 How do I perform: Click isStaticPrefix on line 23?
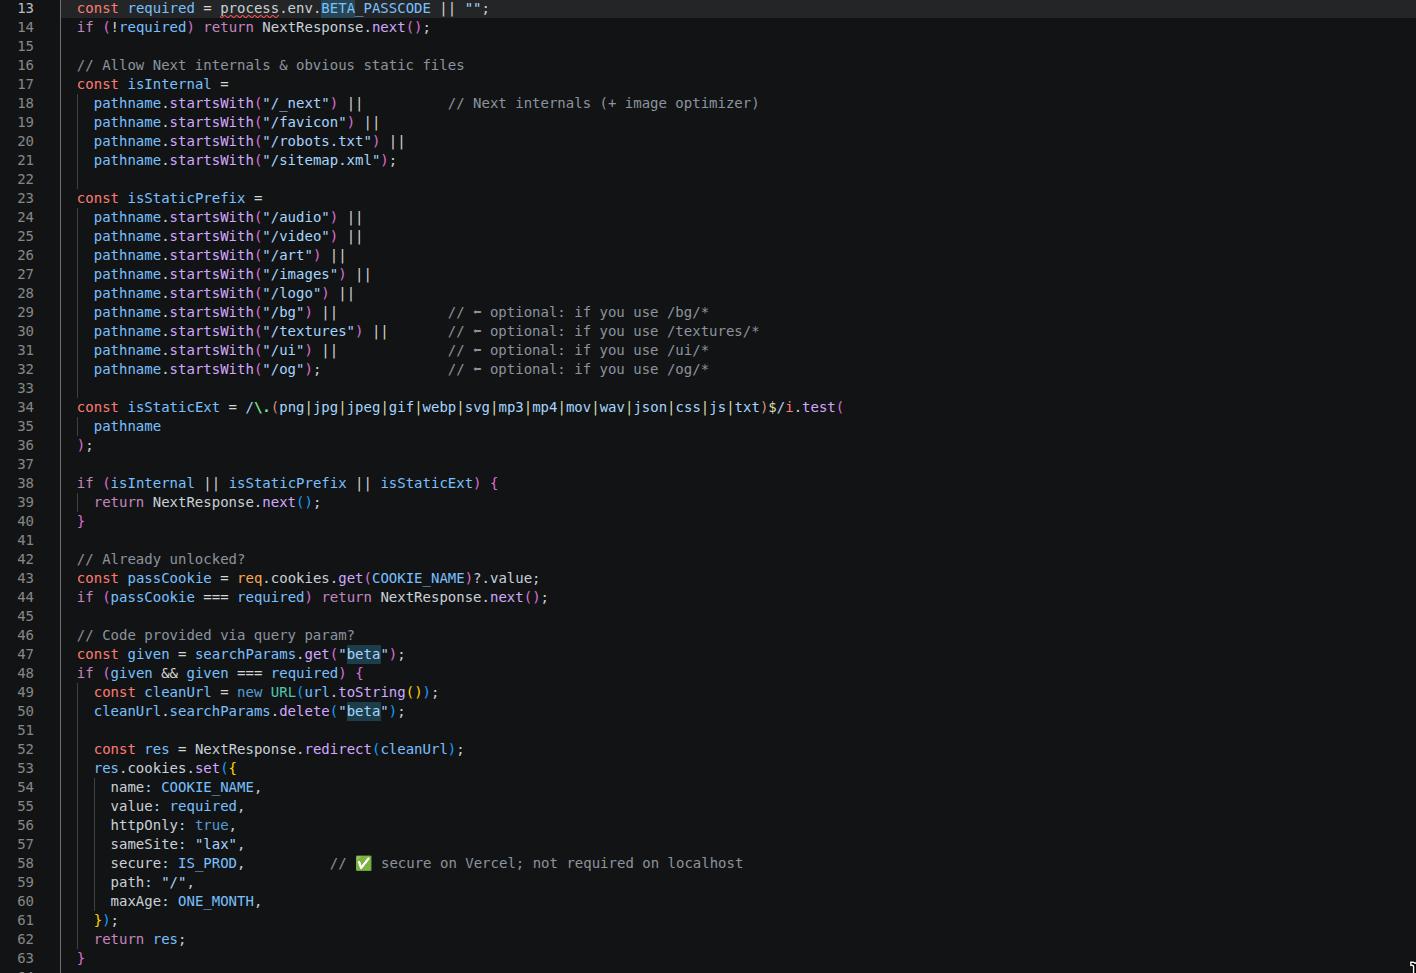pyautogui.click(x=186, y=198)
